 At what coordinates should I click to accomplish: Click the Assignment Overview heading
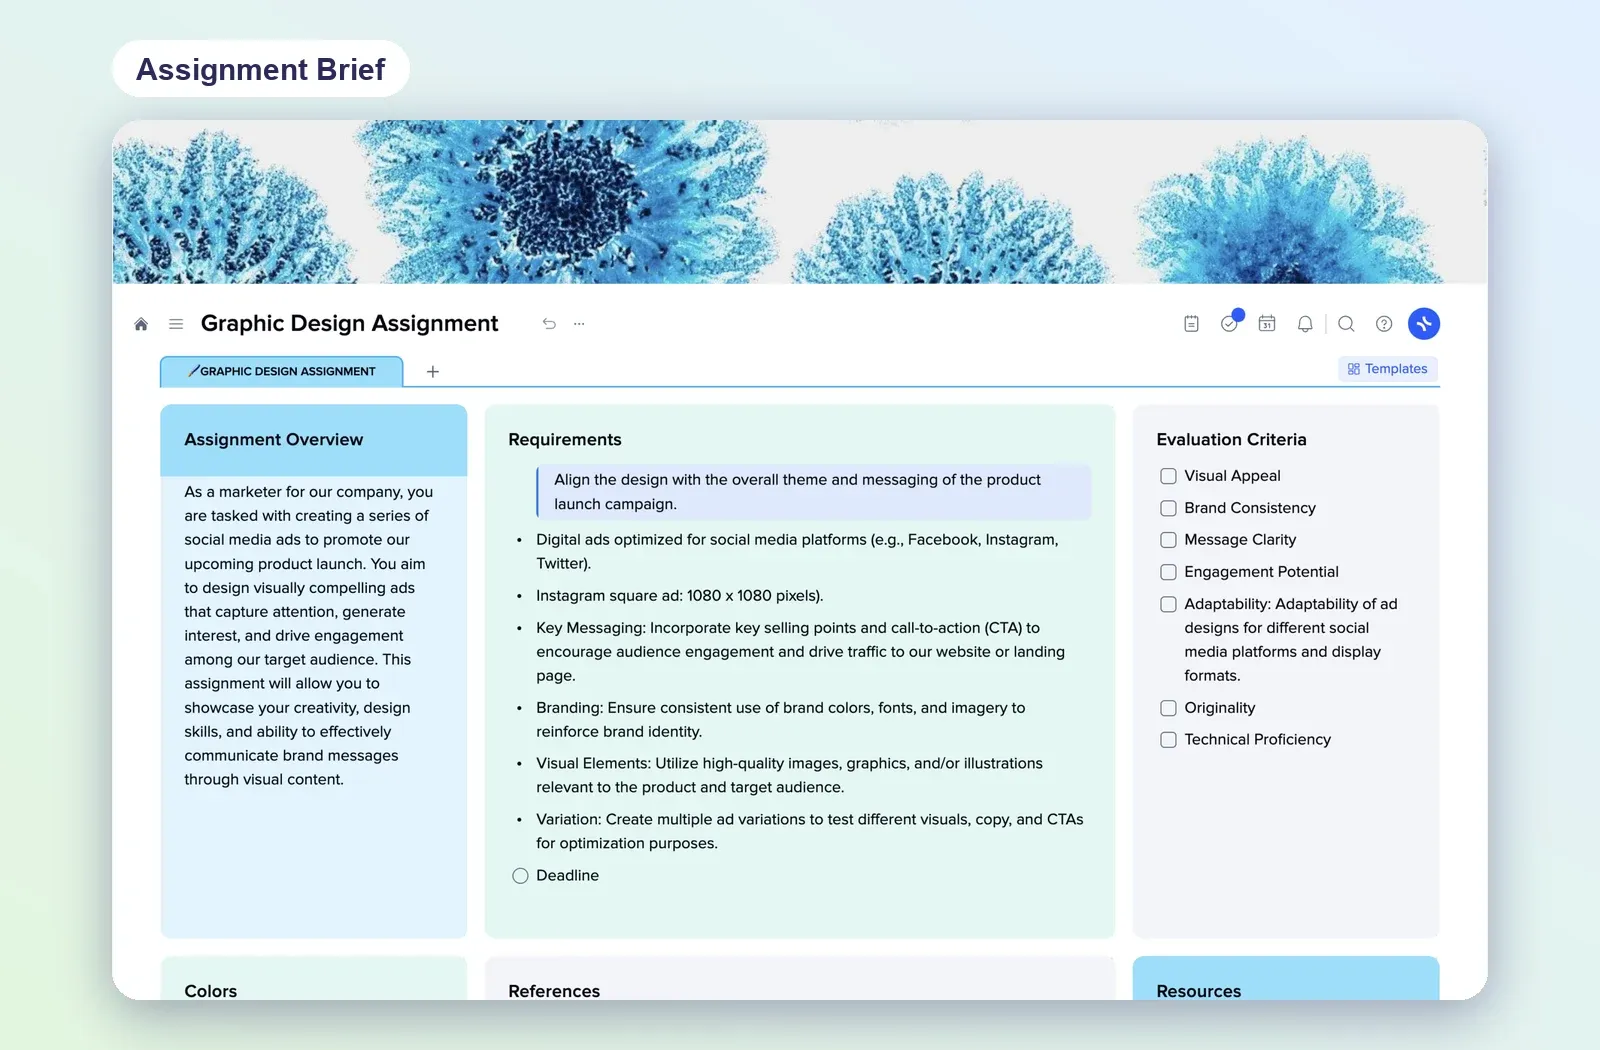click(x=274, y=440)
